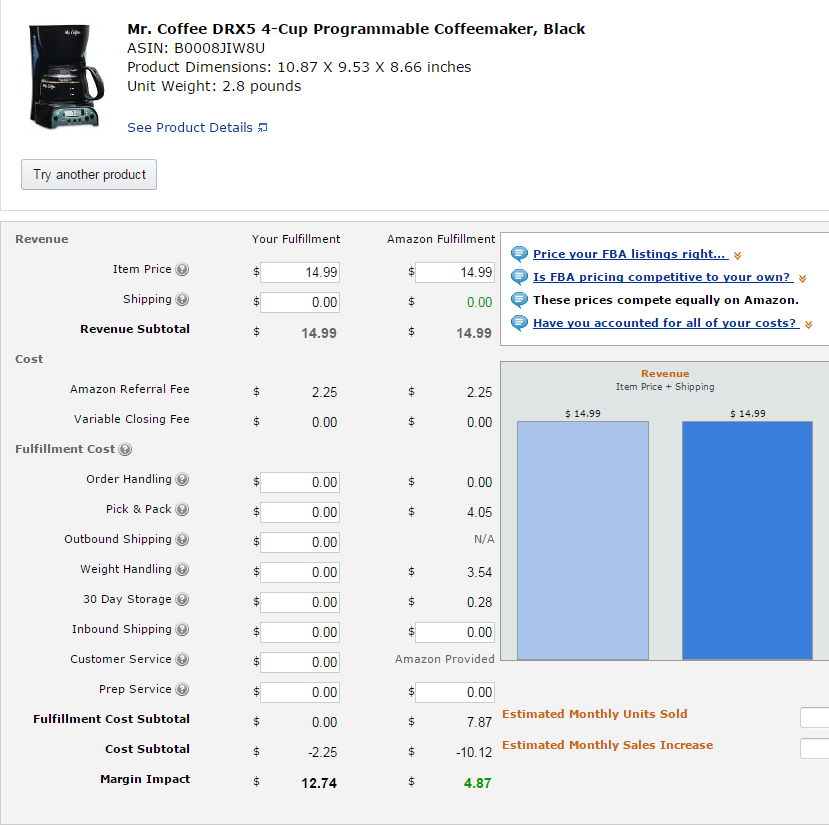Focus Your Fulfillment Inbound Shipping field
Image resolution: width=829 pixels, height=825 pixels.
pos(300,632)
